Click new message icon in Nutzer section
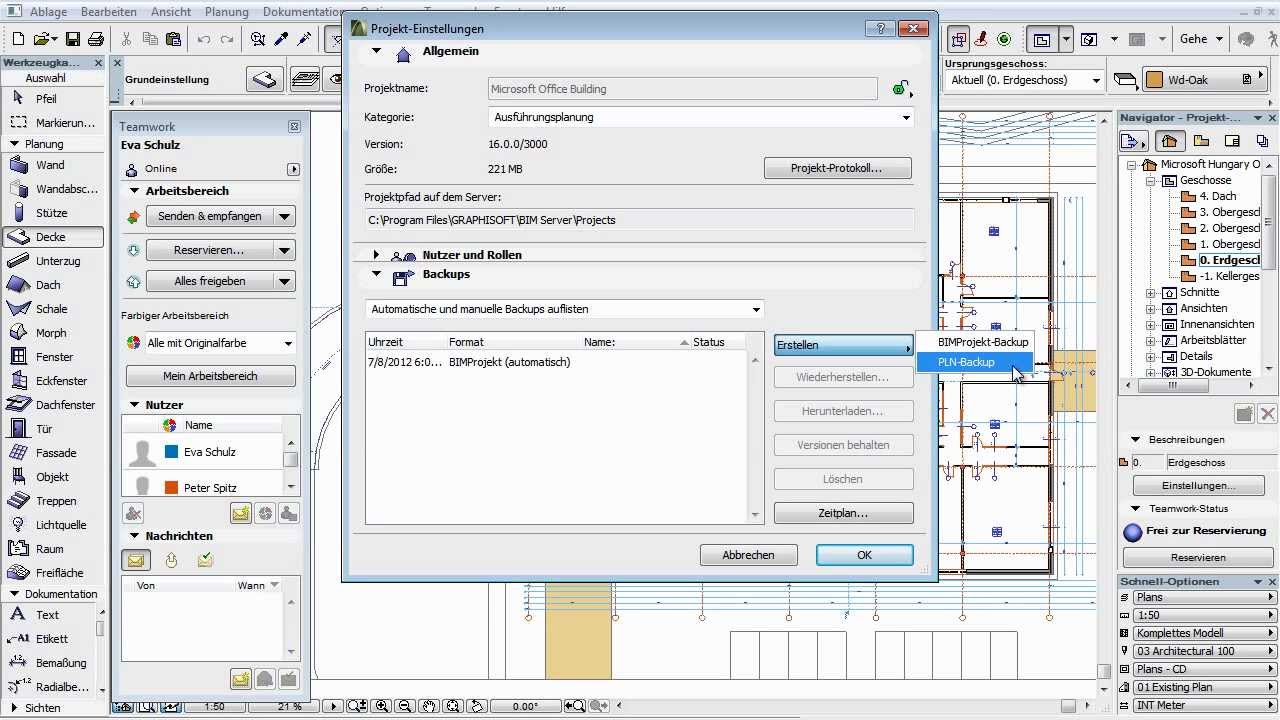The image size is (1280, 720). point(240,513)
